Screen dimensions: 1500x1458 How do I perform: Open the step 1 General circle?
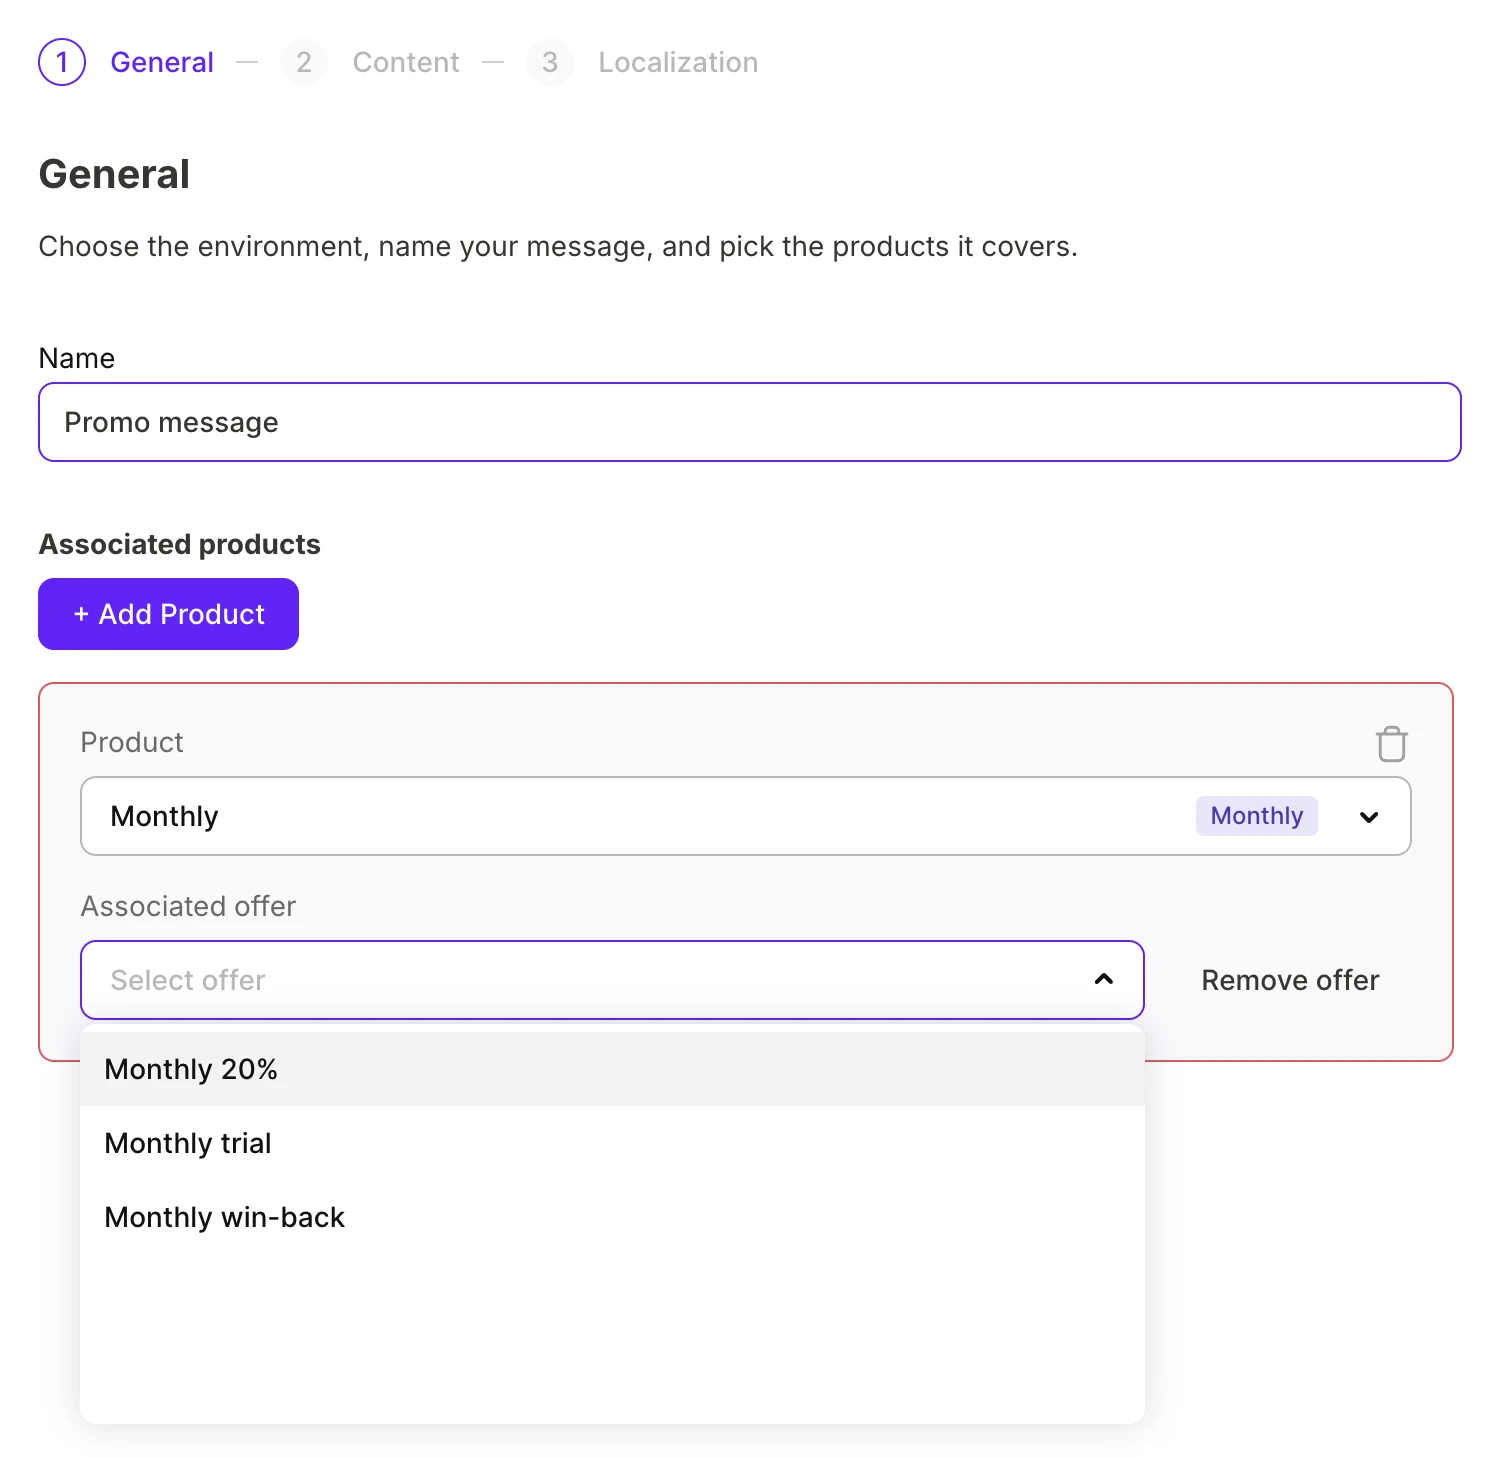pos(62,62)
